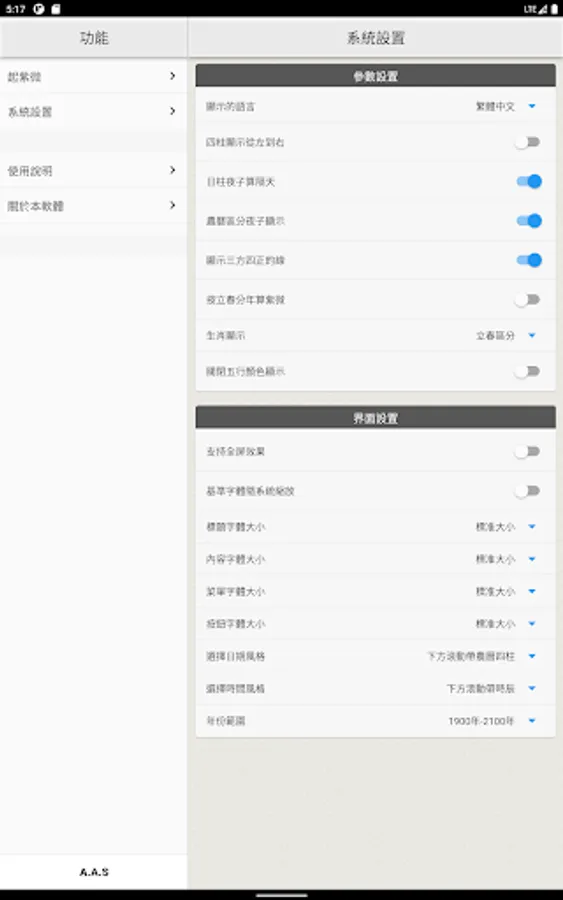Open the 選擇日期風格 dropdown
The height and width of the screenshot is (900, 563).
[482, 656]
